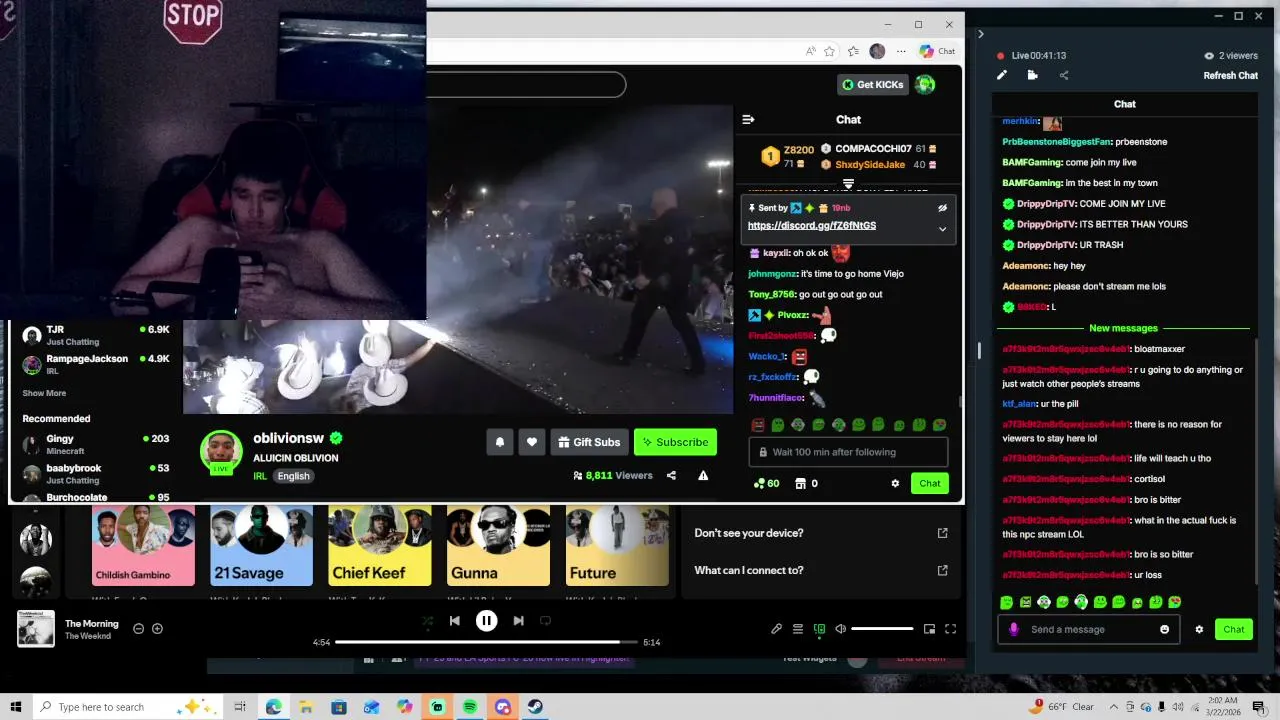Expand the chat leaderboard drop-down arrow
1280x720 pixels.
click(848, 185)
